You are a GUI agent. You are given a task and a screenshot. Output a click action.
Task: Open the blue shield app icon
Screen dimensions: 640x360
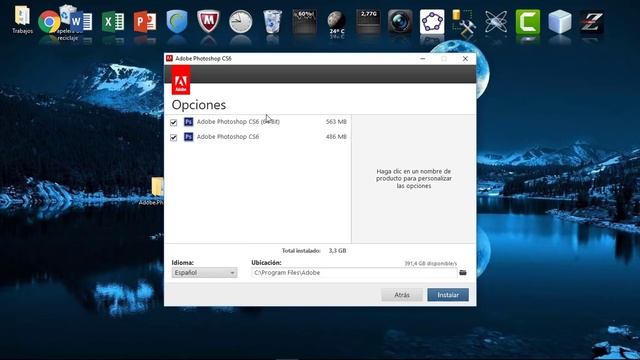tap(177, 21)
